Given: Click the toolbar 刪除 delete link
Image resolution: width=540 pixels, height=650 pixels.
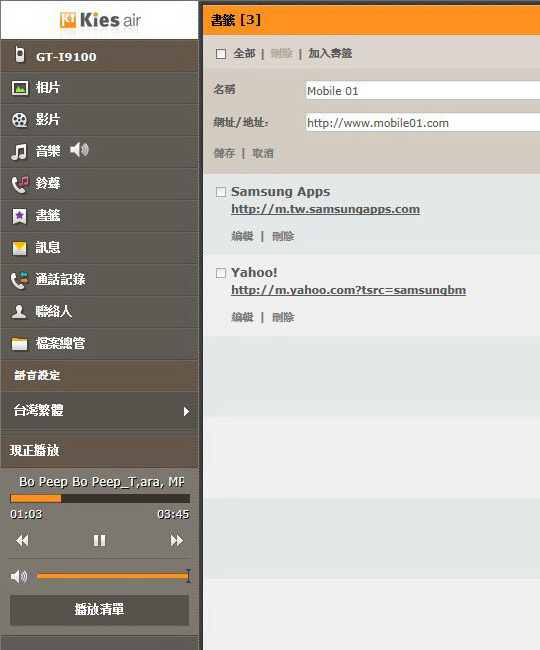Looking at the screenshot, I should click(x=281, y=53).
